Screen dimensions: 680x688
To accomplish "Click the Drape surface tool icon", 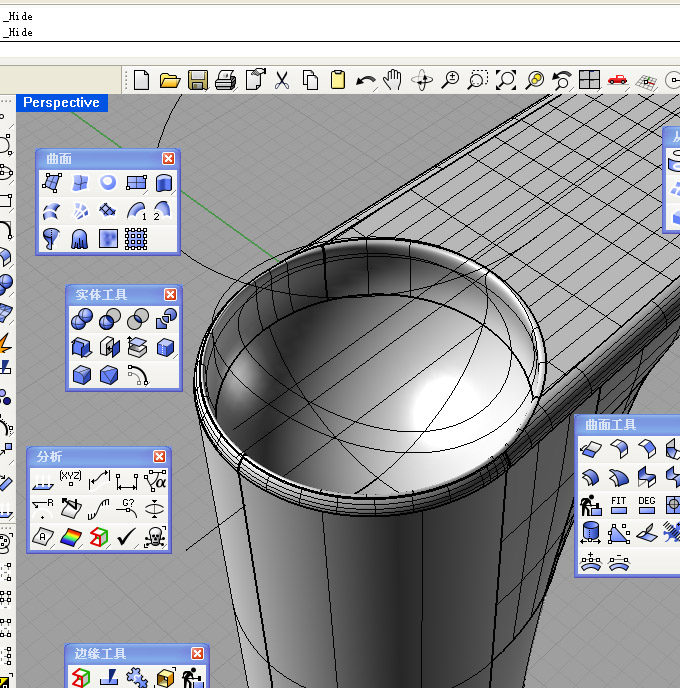I will 79,239.
